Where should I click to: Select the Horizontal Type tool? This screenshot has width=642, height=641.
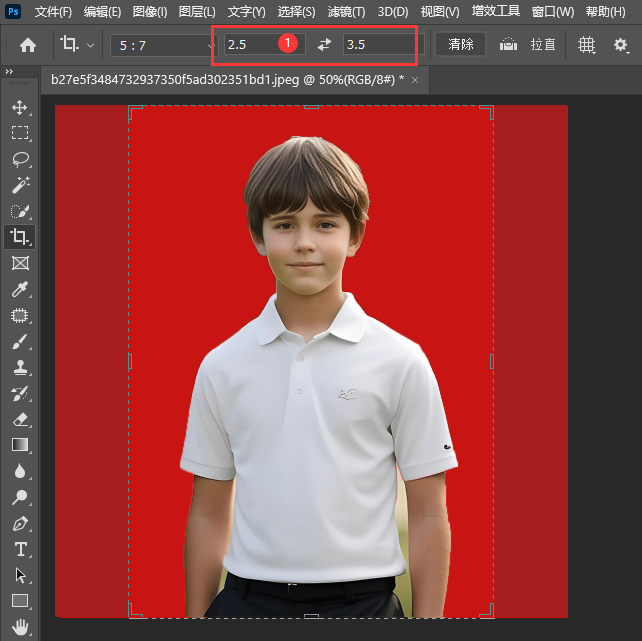(19, 549)
